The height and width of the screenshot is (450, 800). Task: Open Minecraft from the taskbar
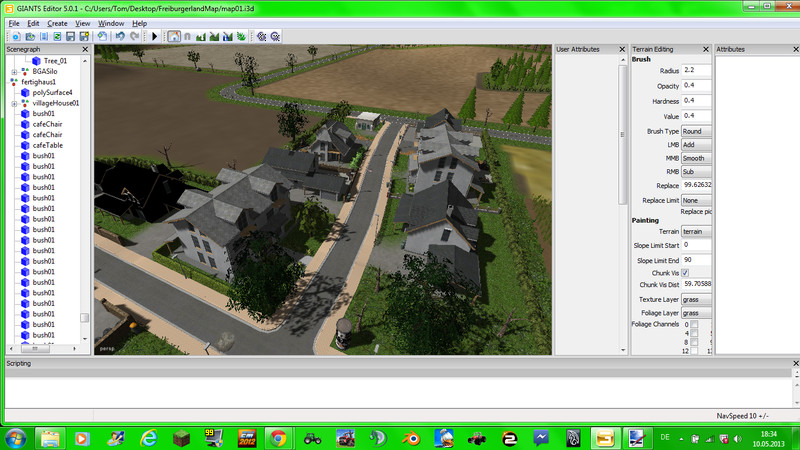[182, 439]
